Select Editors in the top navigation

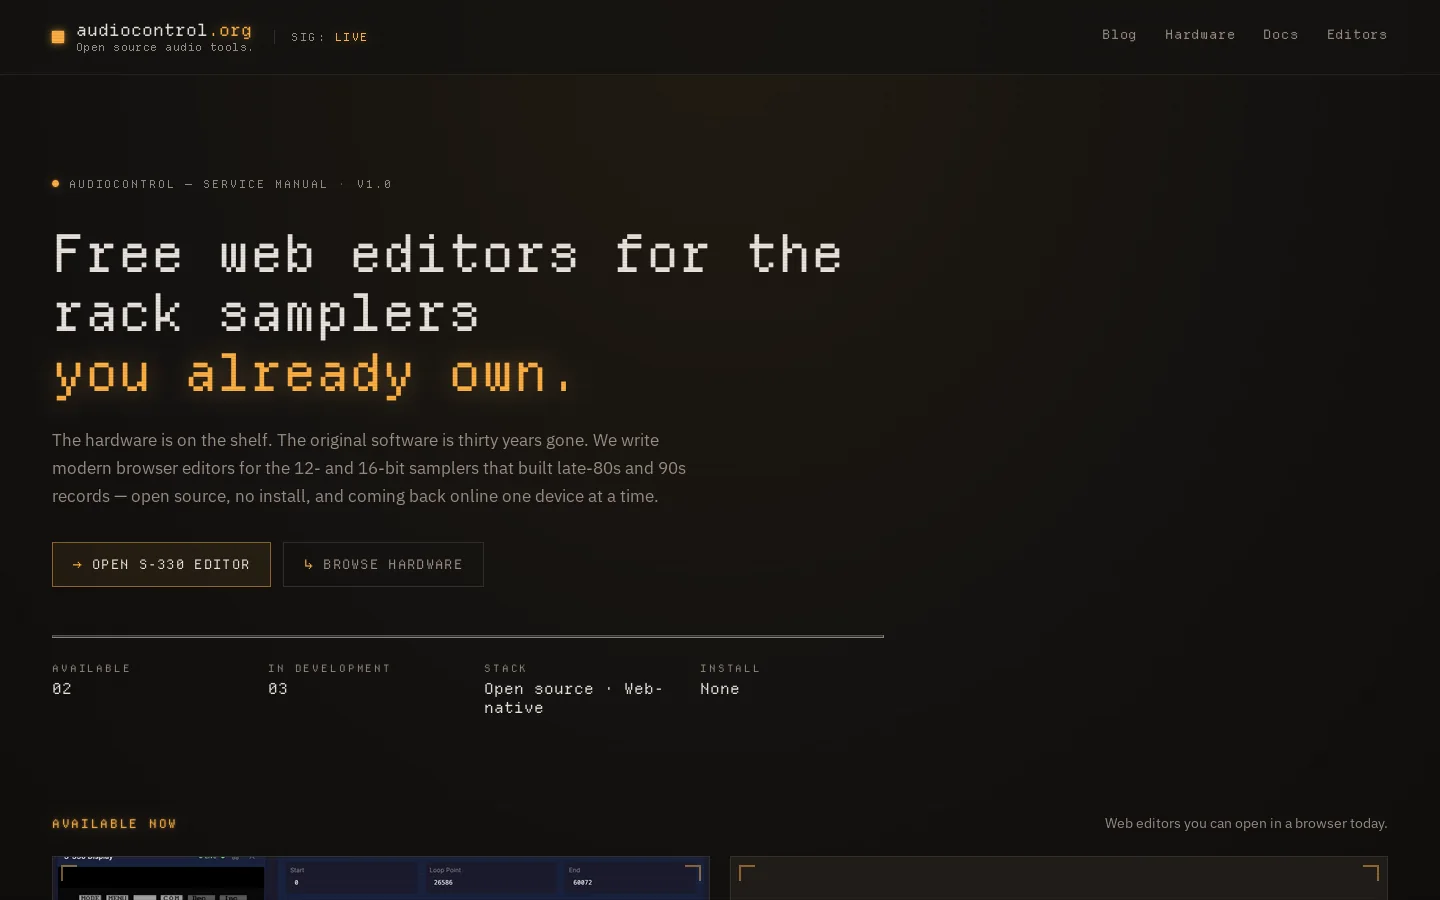[1357, 35]
